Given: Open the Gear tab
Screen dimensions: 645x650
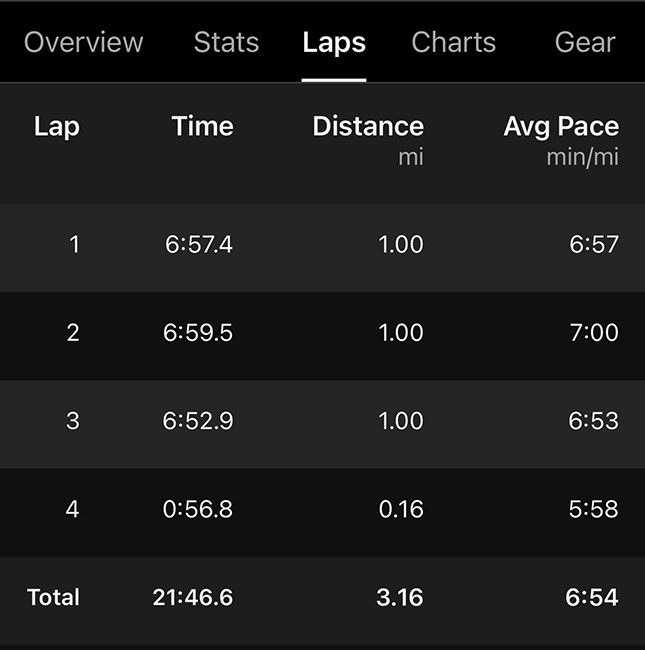Looking at the screenshot, I should coord(585,43).
